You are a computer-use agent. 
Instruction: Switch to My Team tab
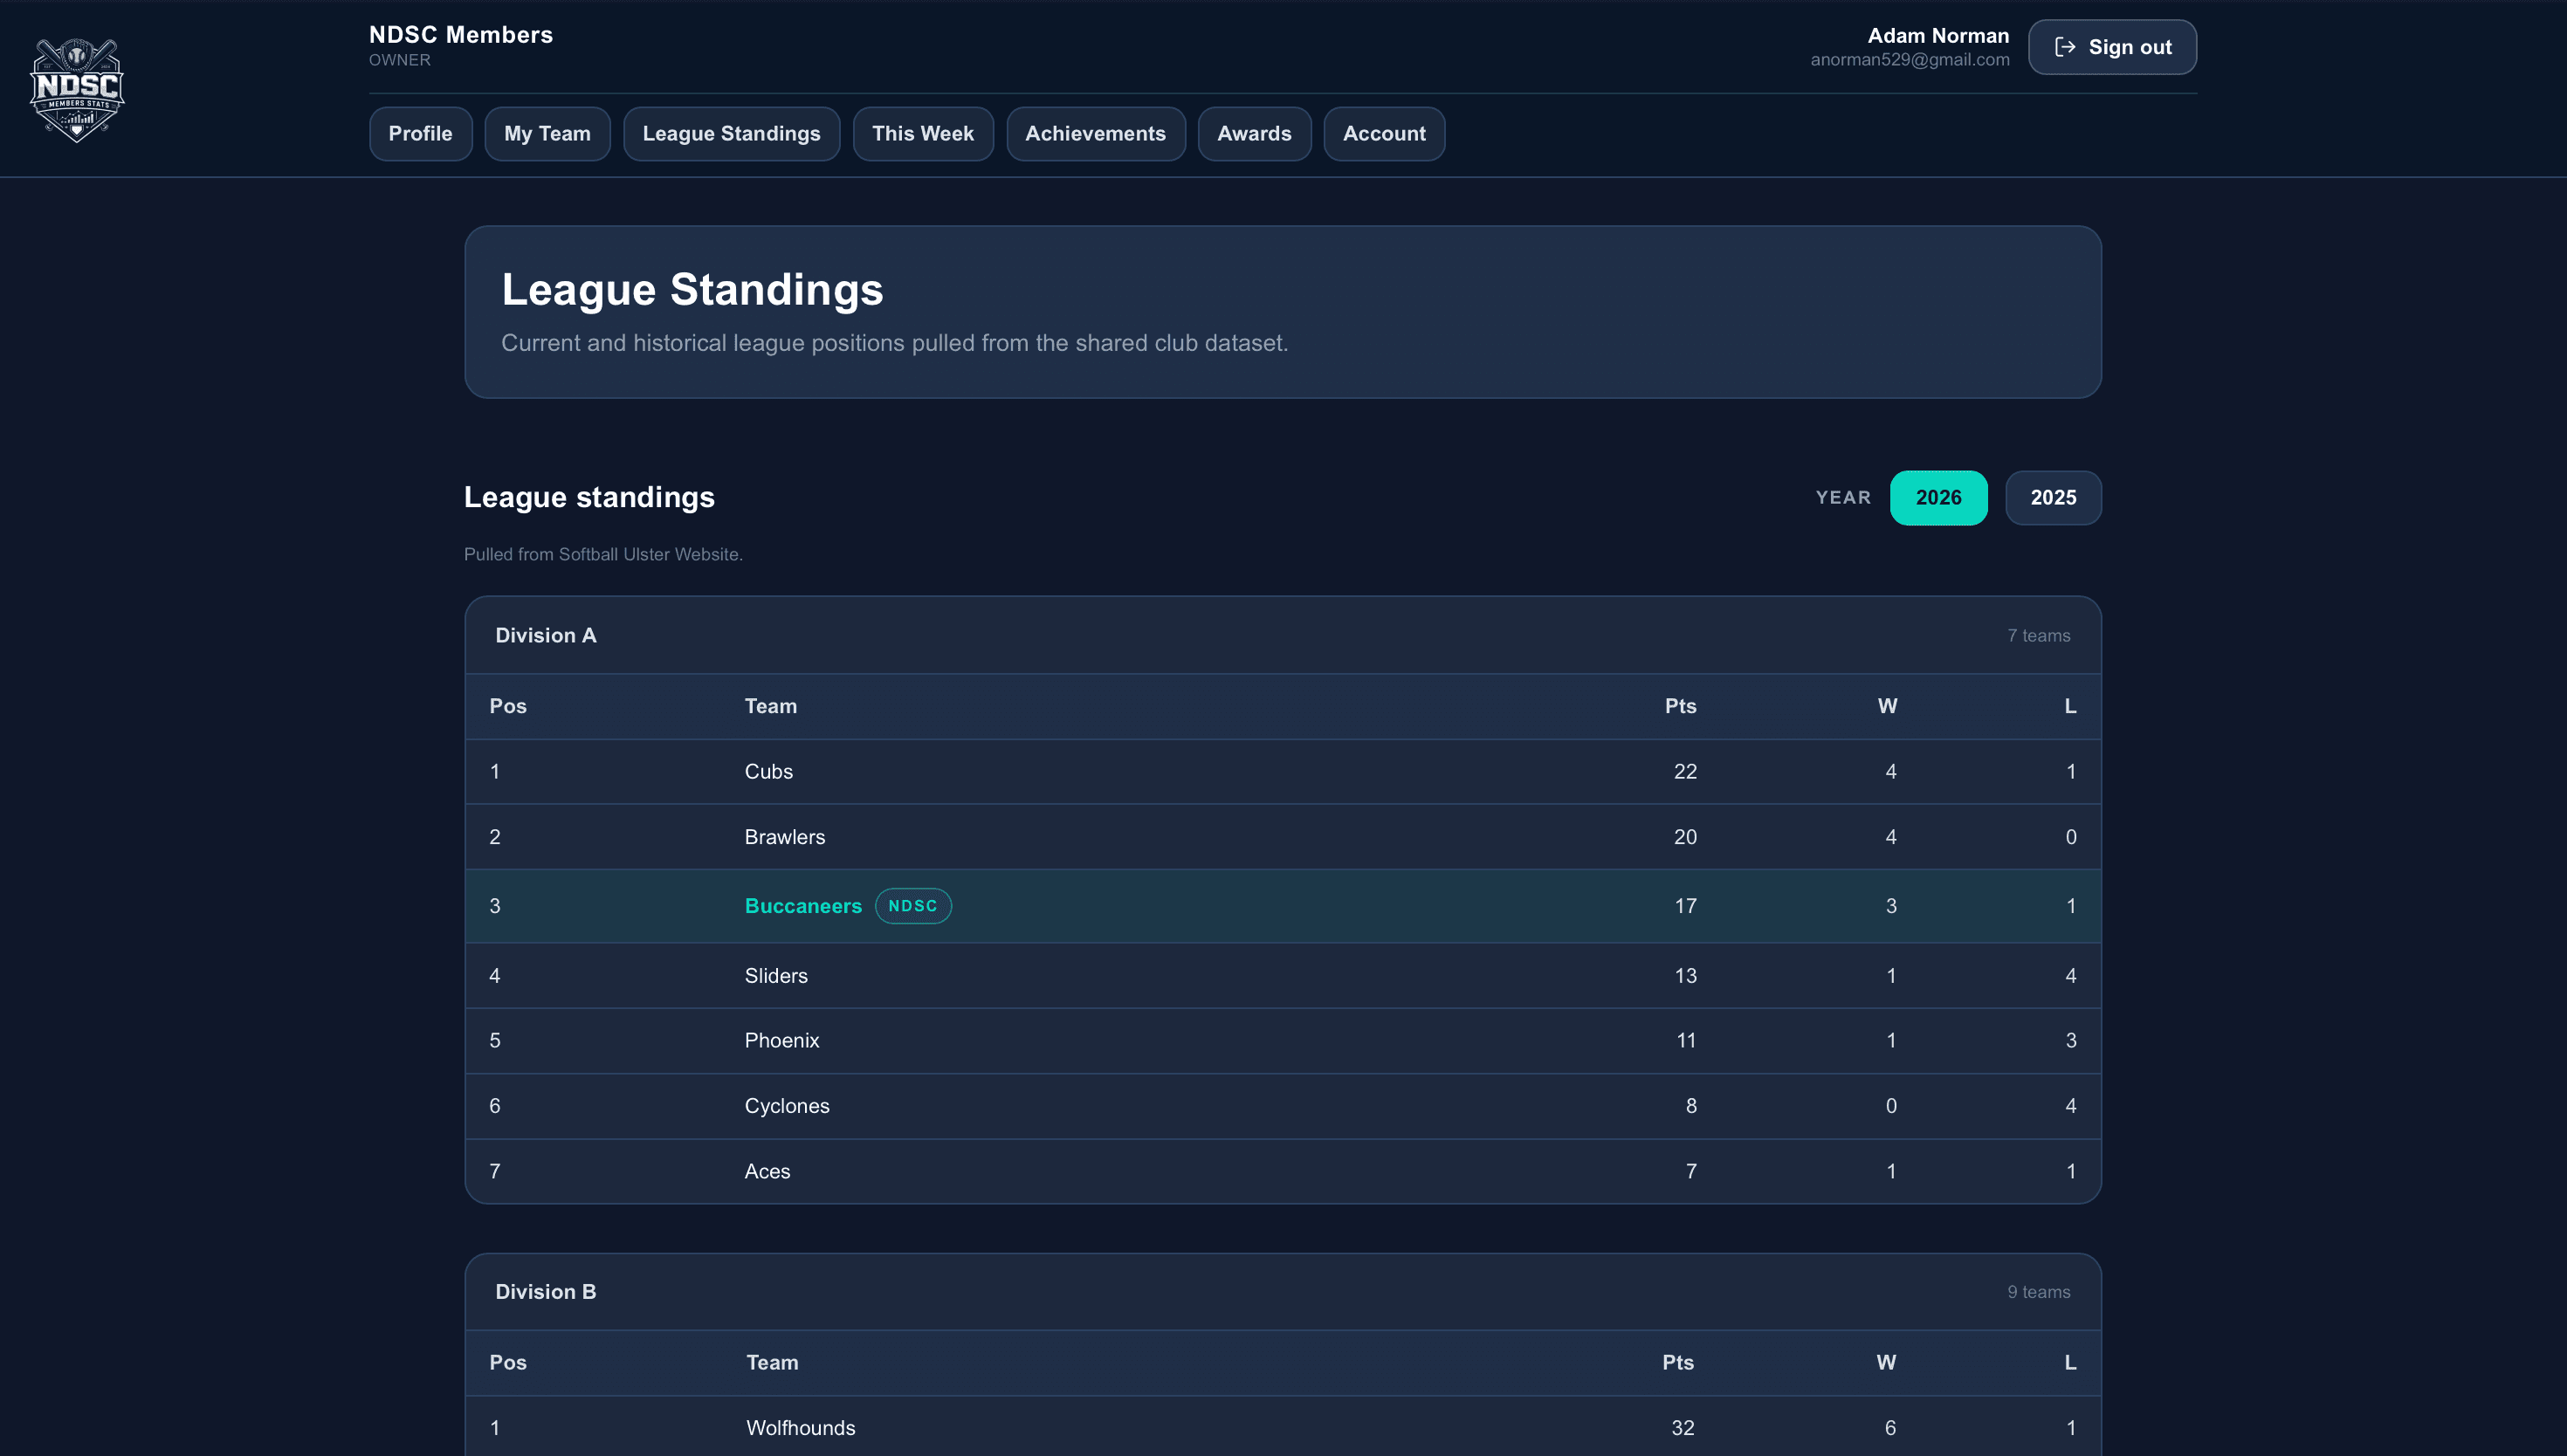[547, 133]
